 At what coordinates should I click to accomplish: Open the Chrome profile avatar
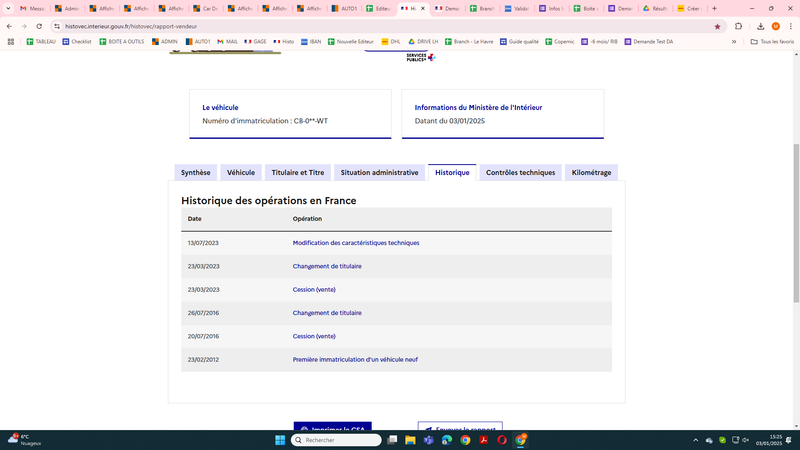(776, 26)
